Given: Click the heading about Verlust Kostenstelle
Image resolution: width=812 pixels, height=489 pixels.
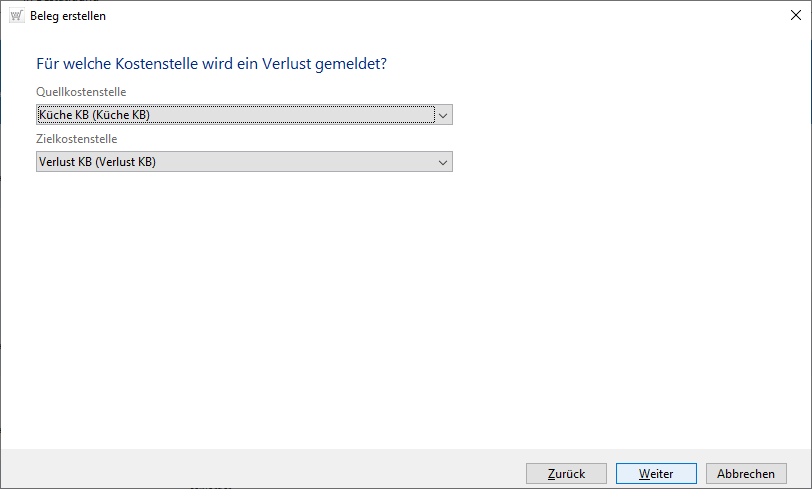Looking at the screenshot, I should [211, 65].
